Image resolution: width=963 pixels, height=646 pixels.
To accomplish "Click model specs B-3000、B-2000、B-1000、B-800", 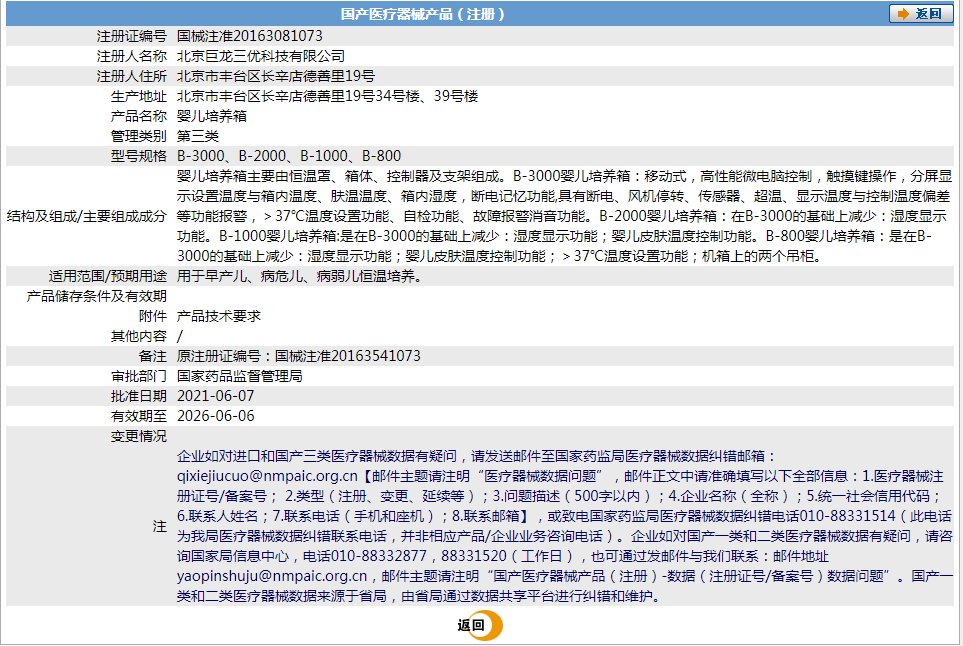I will 289,156.
